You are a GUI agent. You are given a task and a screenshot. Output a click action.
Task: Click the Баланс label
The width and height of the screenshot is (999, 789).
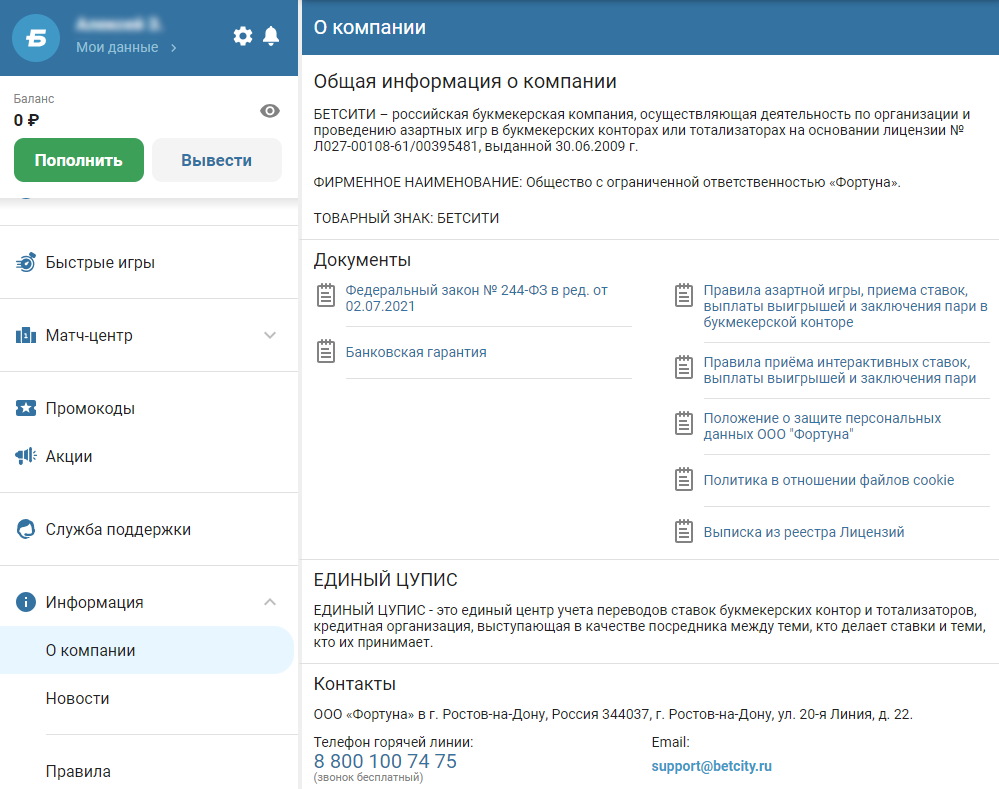tap(34, 99)
